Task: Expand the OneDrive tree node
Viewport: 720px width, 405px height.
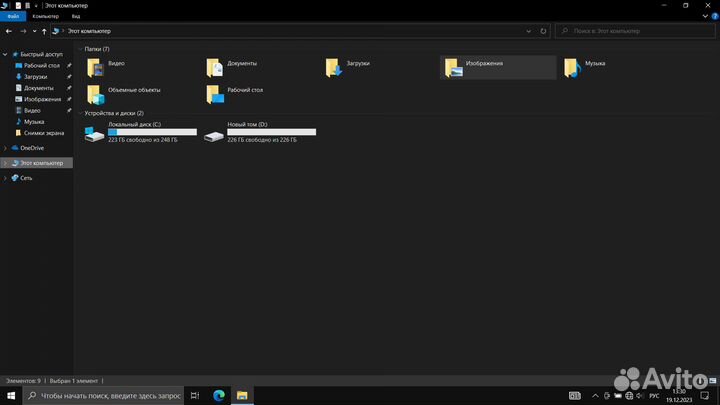Action: [x=6, y=148]
